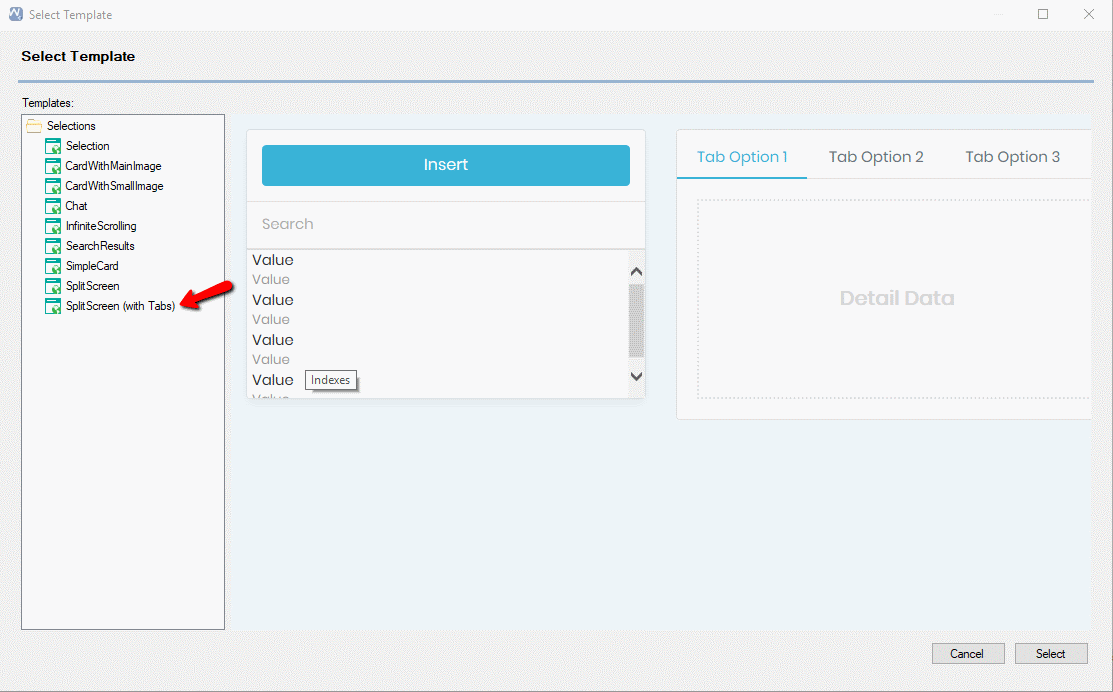The width and height of the screenshot is (1113, 692).
Task: Click the value list scrollbar thumb
Action: pos(636,320)
